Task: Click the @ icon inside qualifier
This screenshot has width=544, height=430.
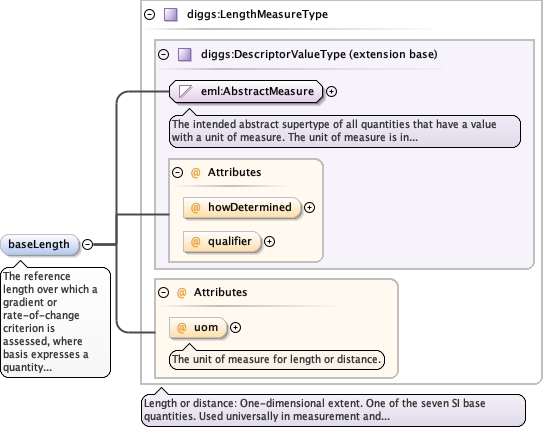Action: [x=196, y=242]
